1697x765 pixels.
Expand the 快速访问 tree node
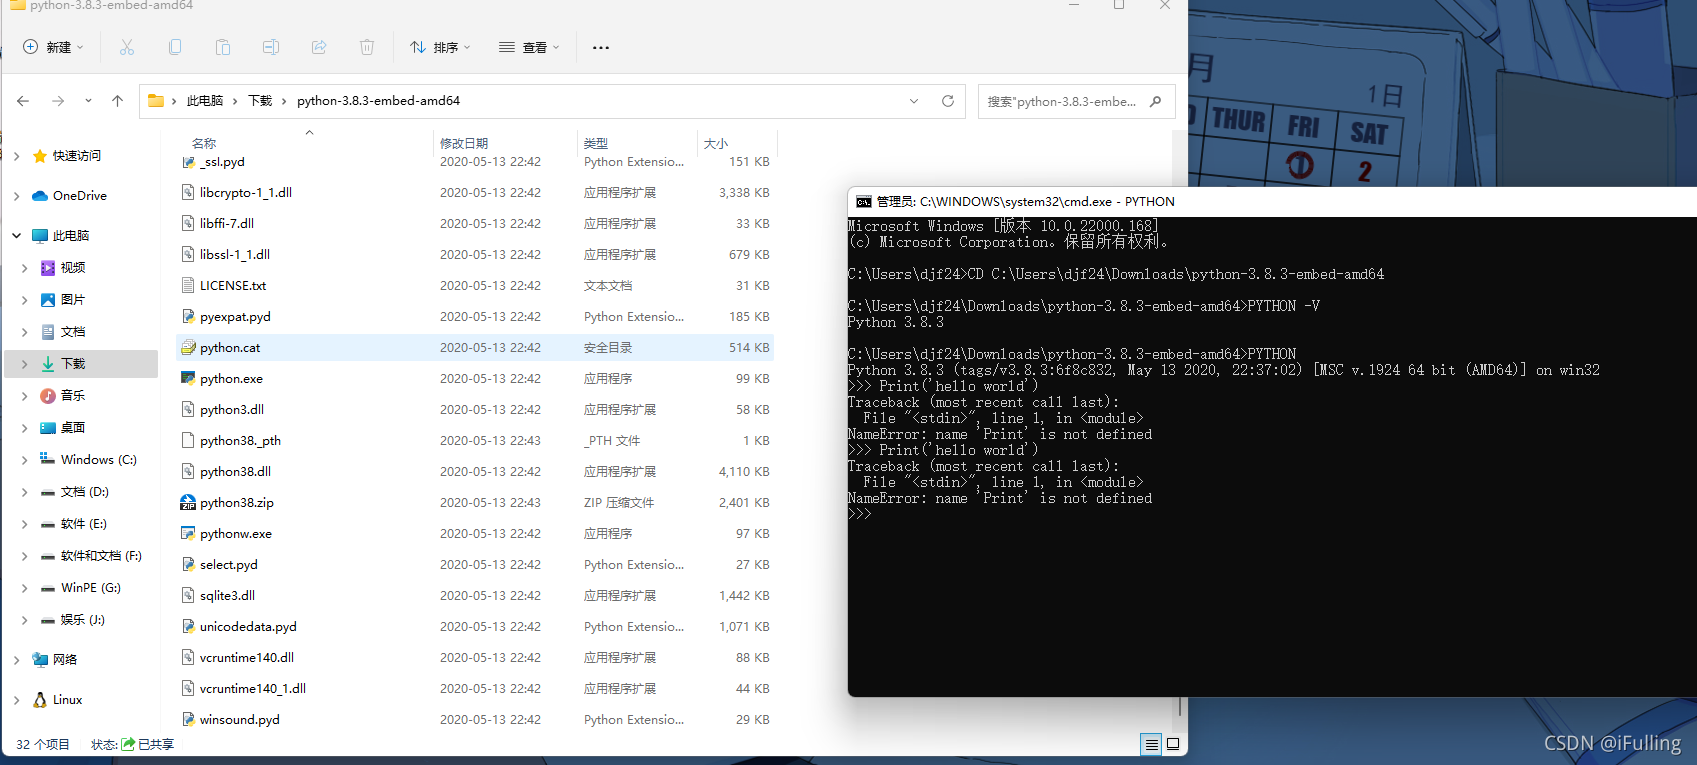pyautogui.click(x=17, y=156)
